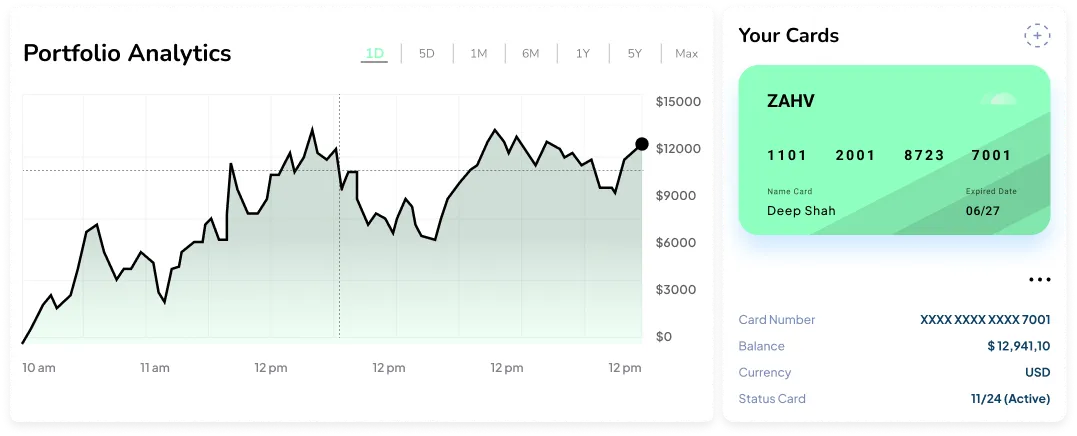Select the 1Y time range
Image resolution: width=1077 pixels, height=436 pixels.
point(582,54)
